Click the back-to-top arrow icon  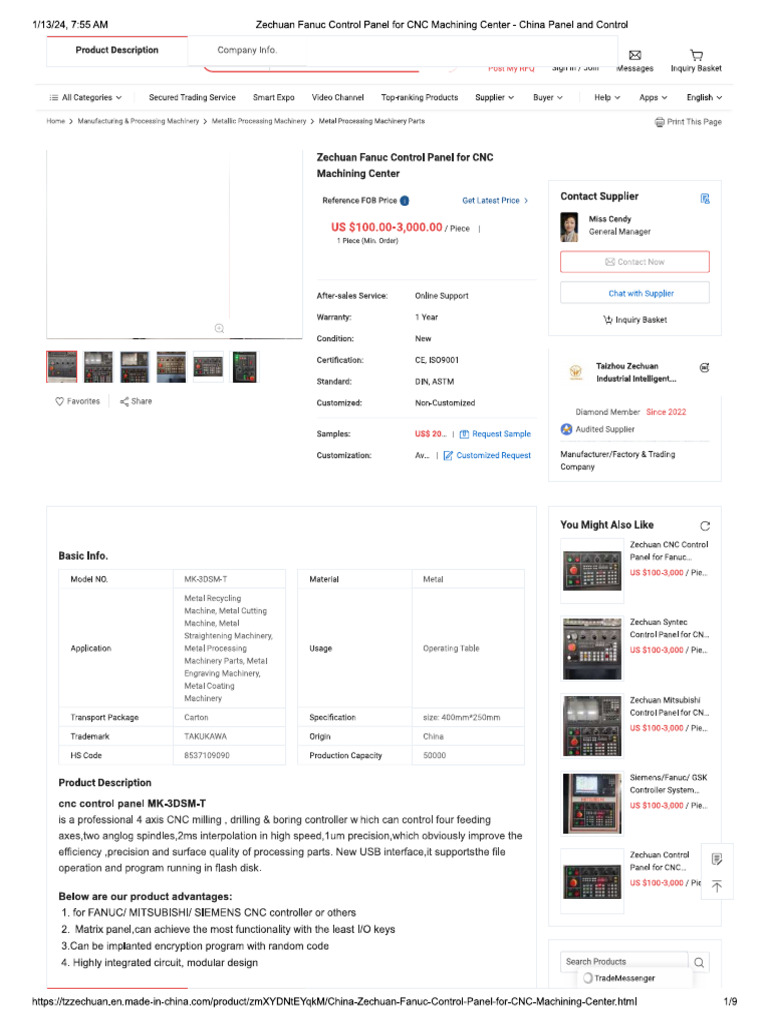click(x=716, y=886)
